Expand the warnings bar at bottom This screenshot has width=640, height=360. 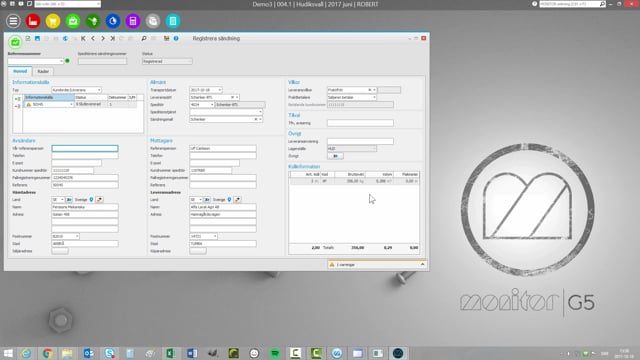pyautogui.click(x=422, y=264)
